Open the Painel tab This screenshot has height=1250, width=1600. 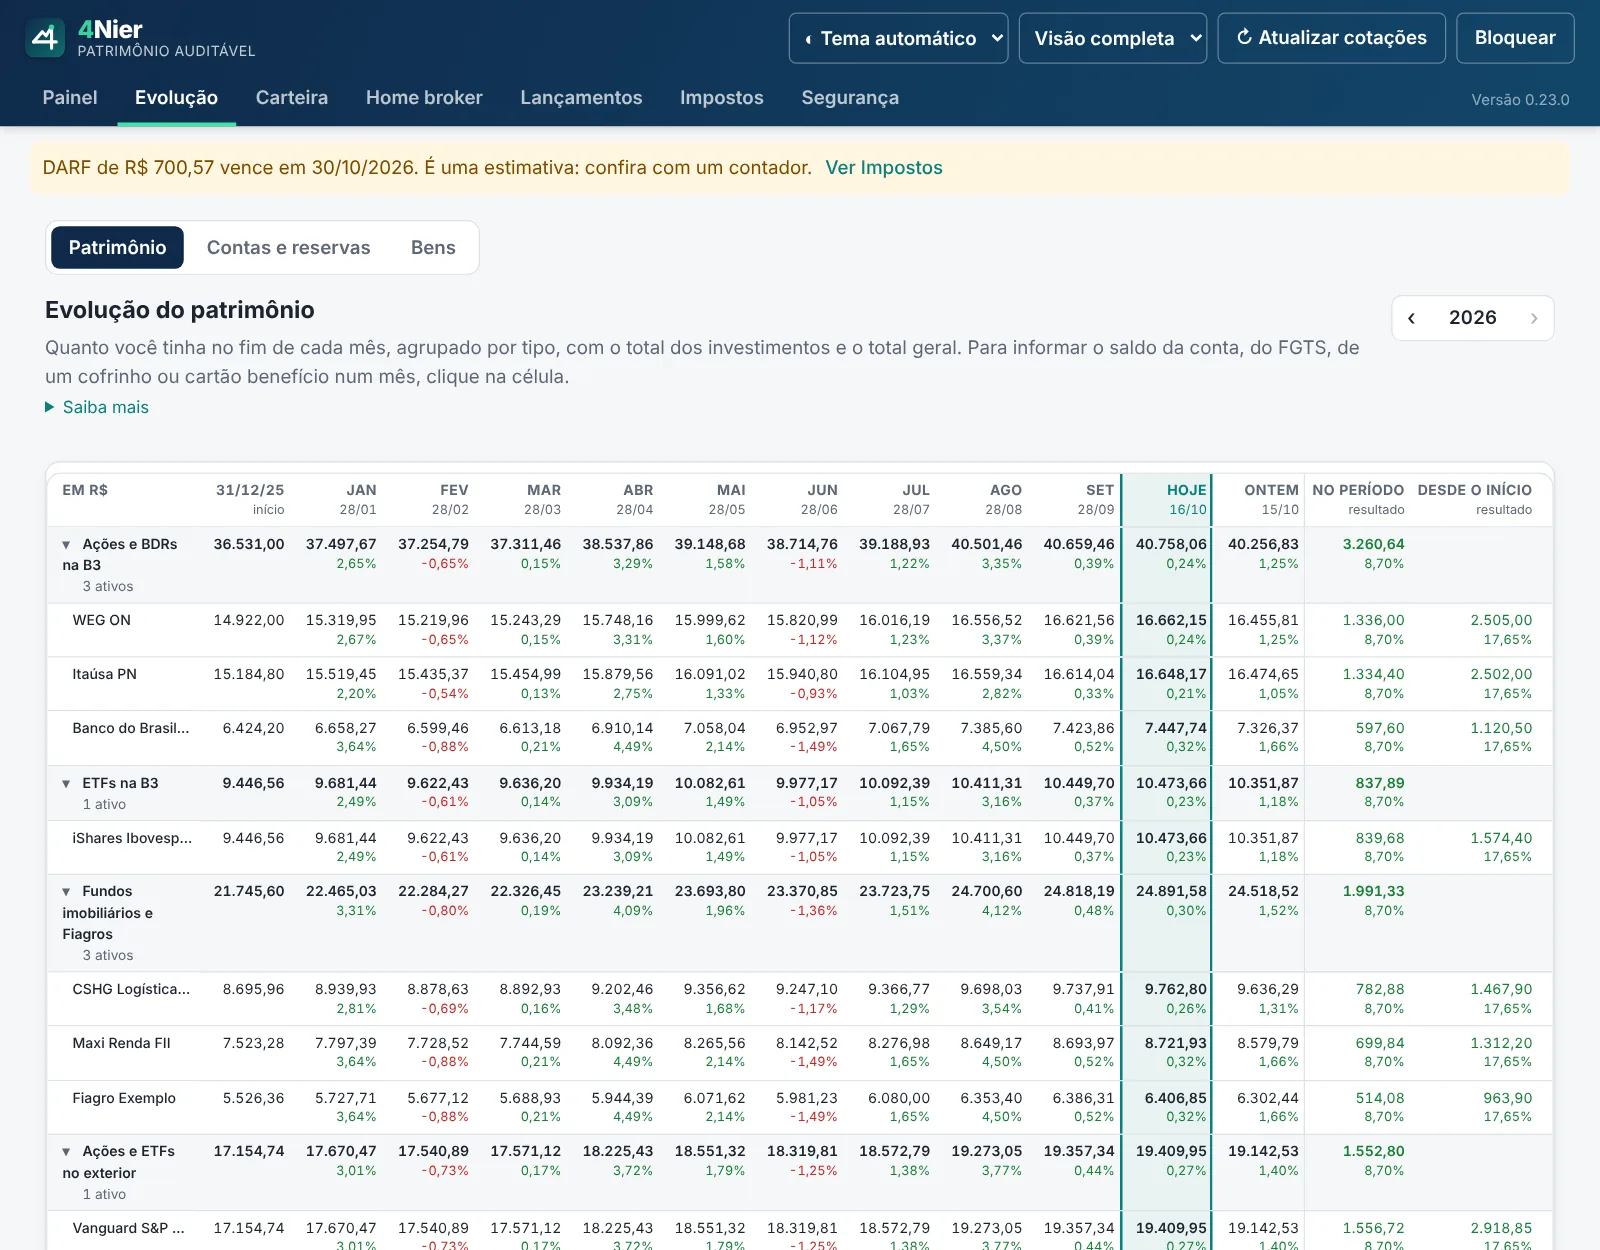pos(70,97)
